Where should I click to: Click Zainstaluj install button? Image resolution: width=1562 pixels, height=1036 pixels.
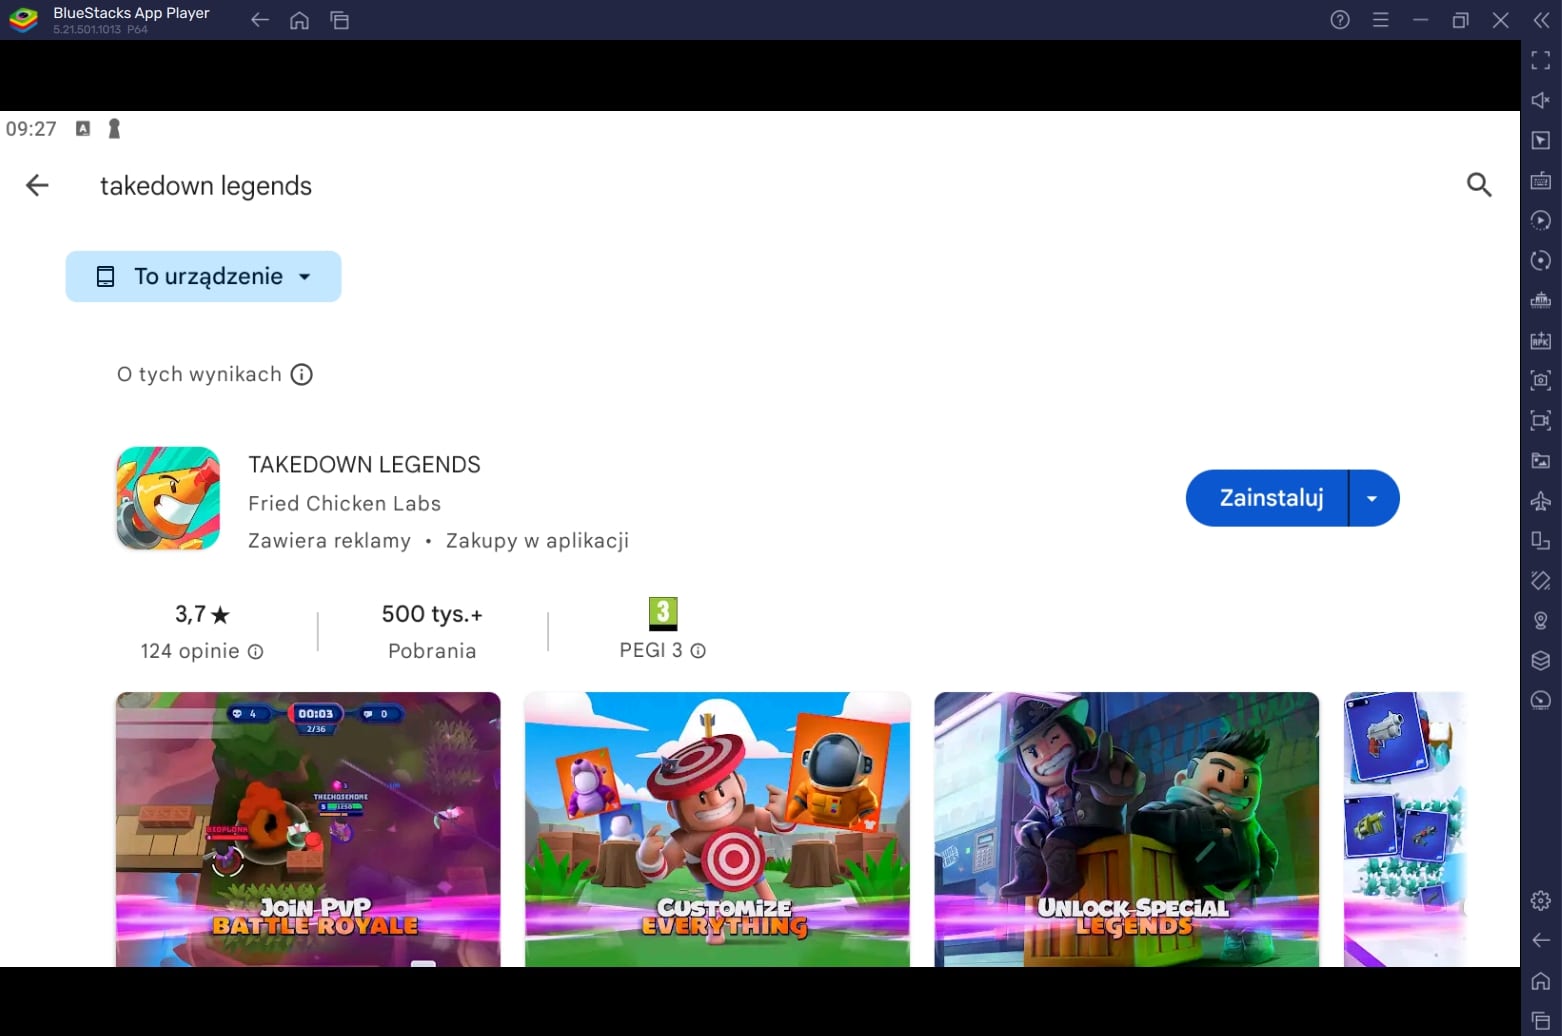tap(1267, 498)
